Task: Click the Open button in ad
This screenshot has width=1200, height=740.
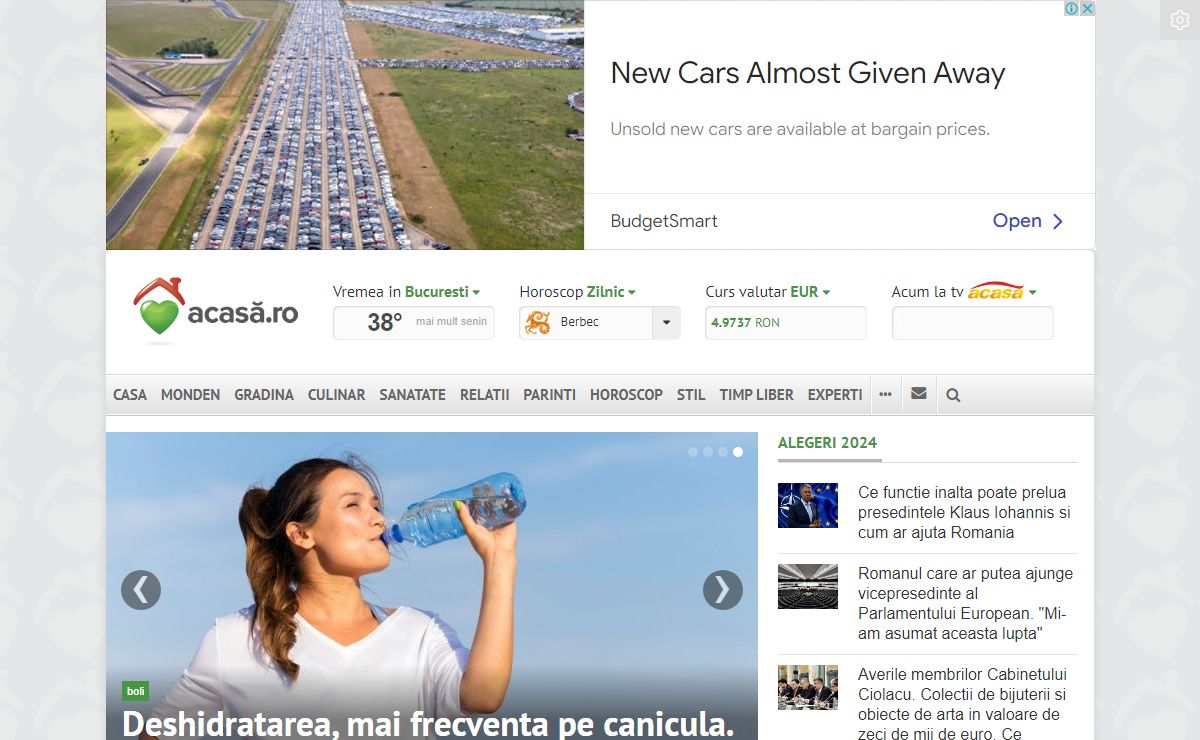Action: pos(1028,221)
